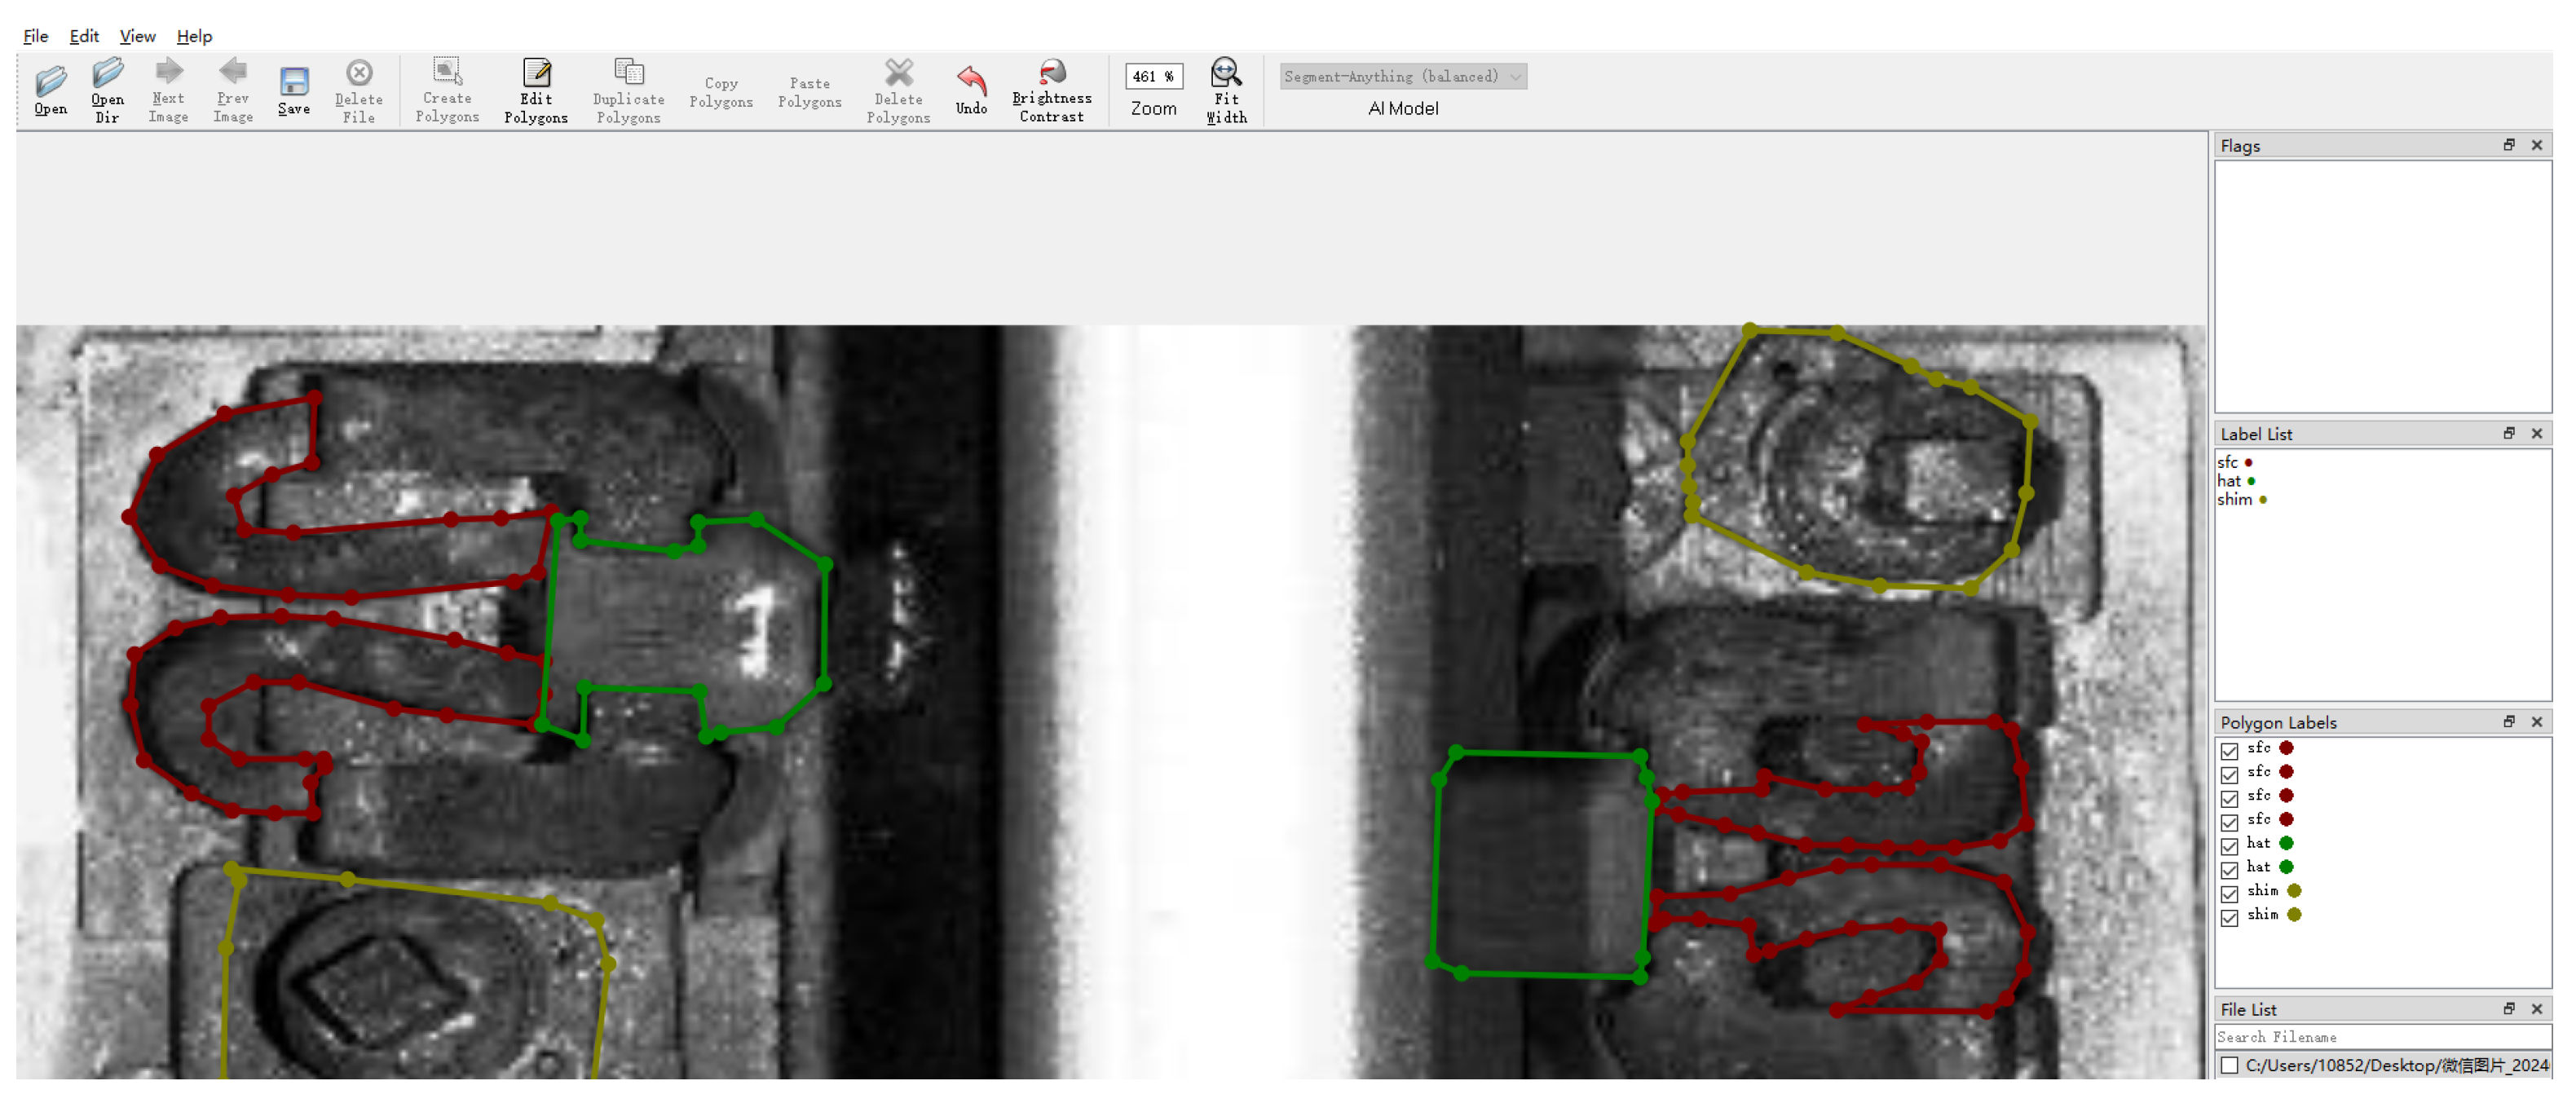
Task: Expand the Segment-Anything AI Model dropdown
Action: [x=1402, y=76]
